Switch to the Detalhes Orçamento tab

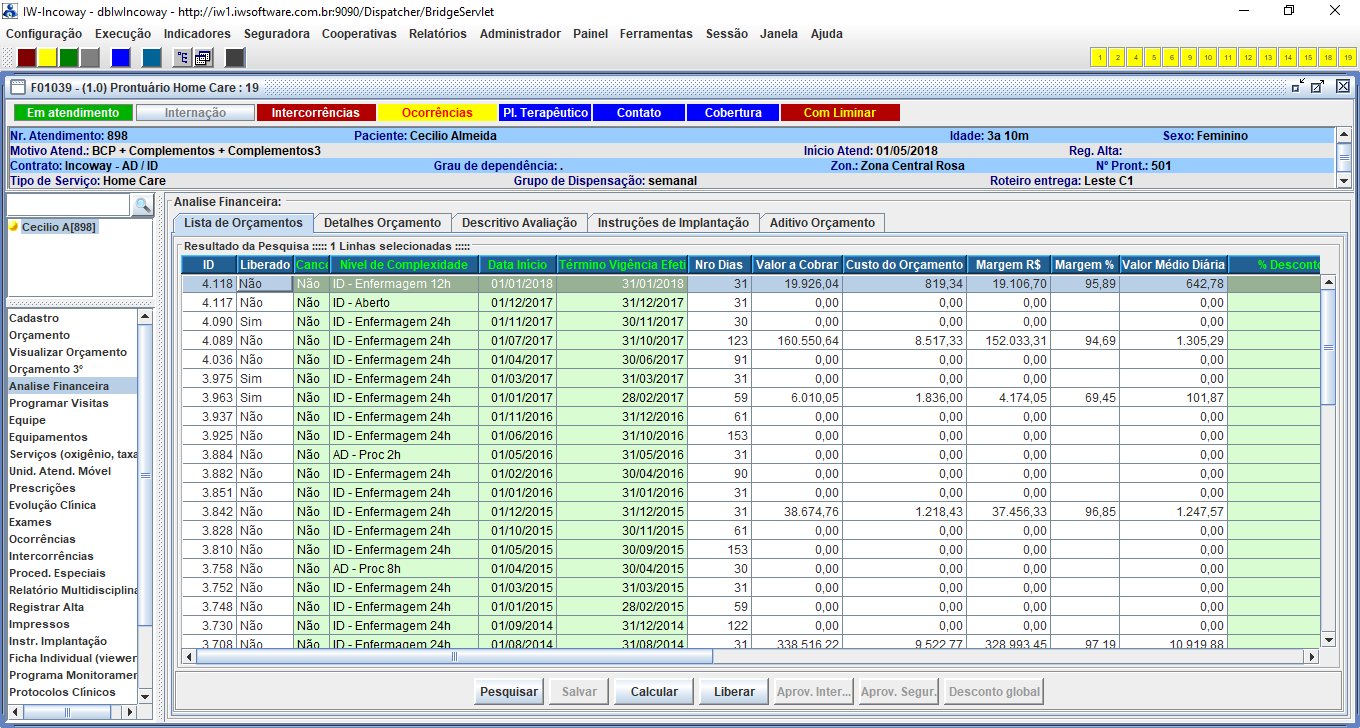click(382, 223)
